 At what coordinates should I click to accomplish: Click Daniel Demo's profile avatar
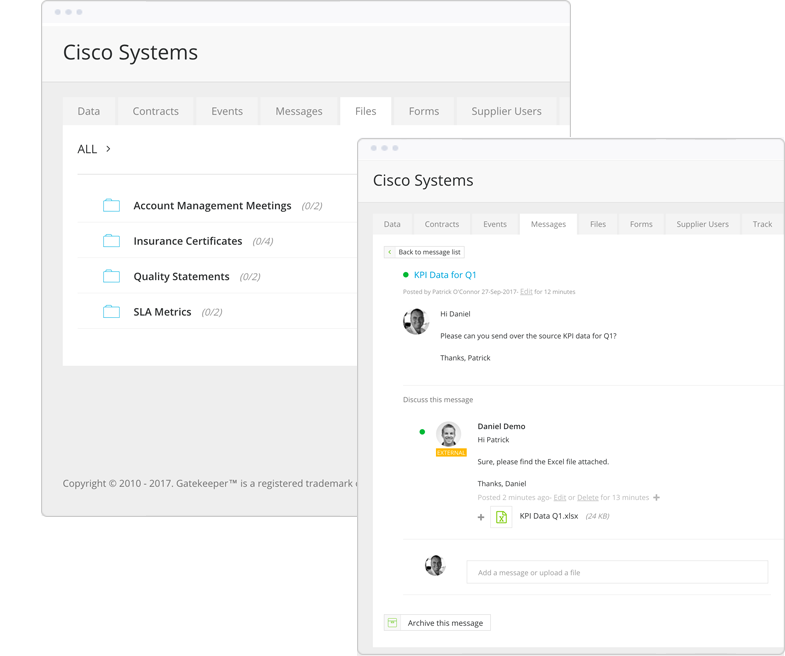449,434
